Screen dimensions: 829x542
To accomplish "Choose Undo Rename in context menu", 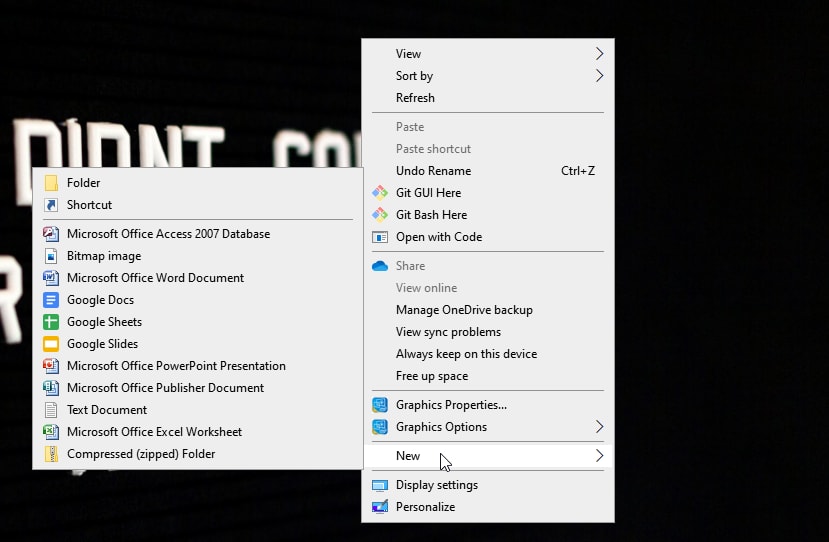I will click(433, 171).
